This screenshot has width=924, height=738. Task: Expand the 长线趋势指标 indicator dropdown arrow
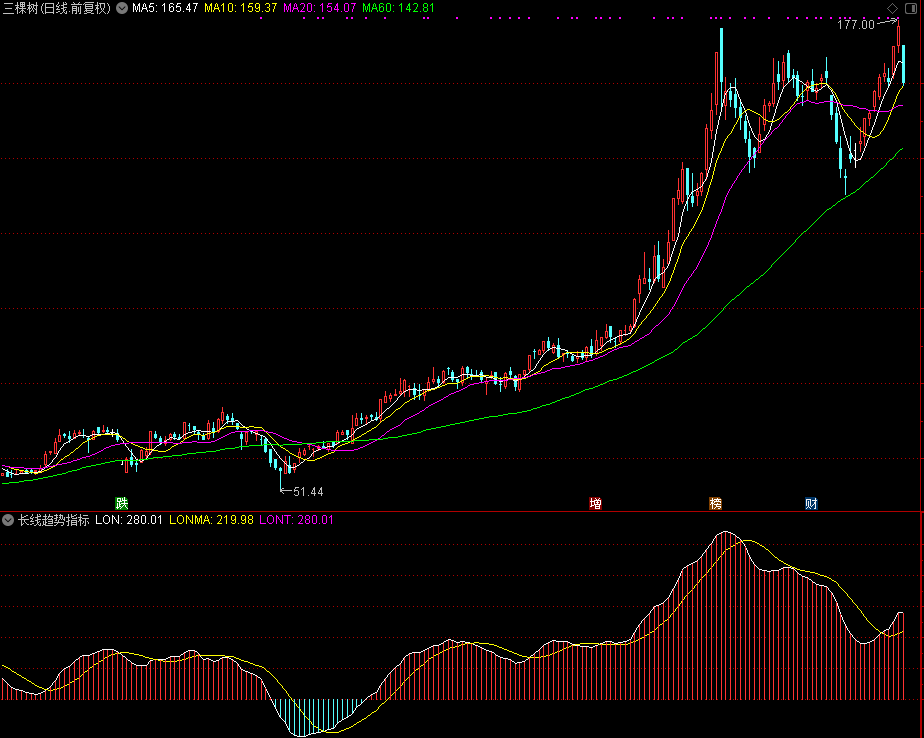(8, 520)
